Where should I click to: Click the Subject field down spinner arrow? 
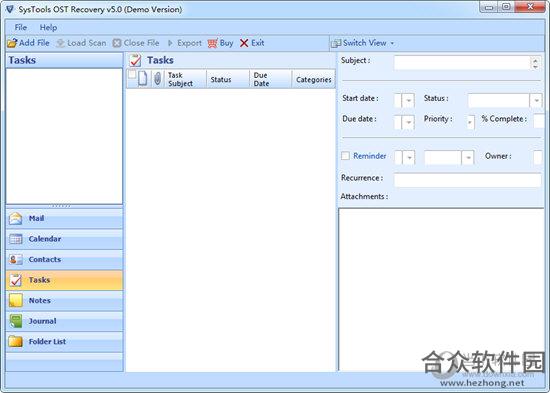pyautogui.click(x=535, y=66)
